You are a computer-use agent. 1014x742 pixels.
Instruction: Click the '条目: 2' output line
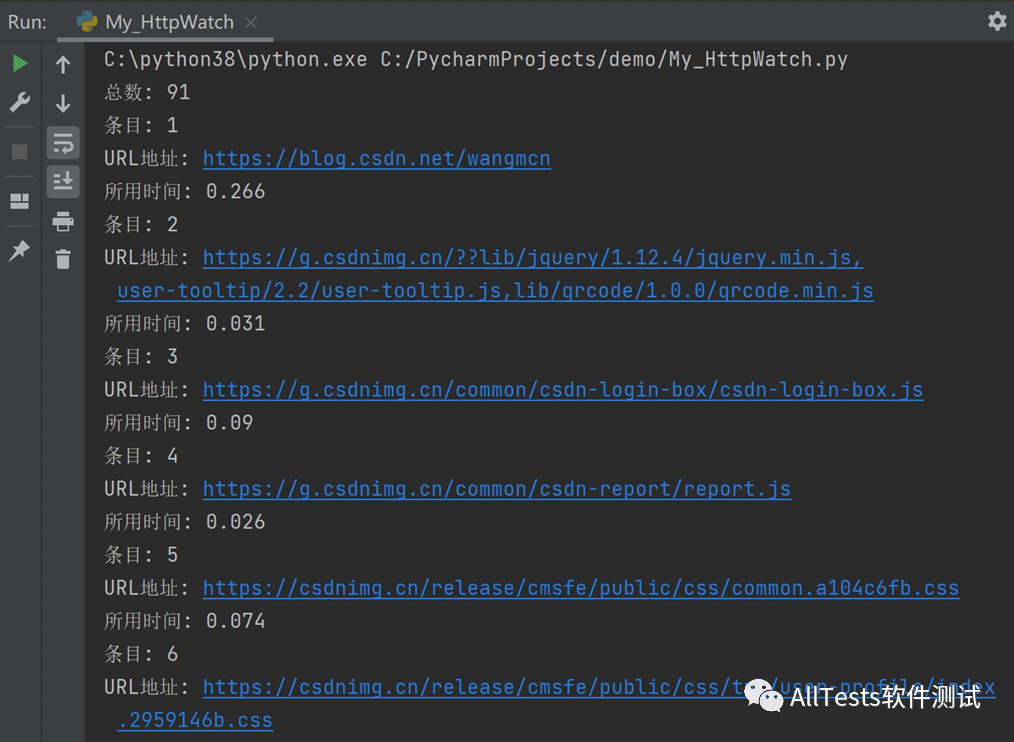[141, 224]
